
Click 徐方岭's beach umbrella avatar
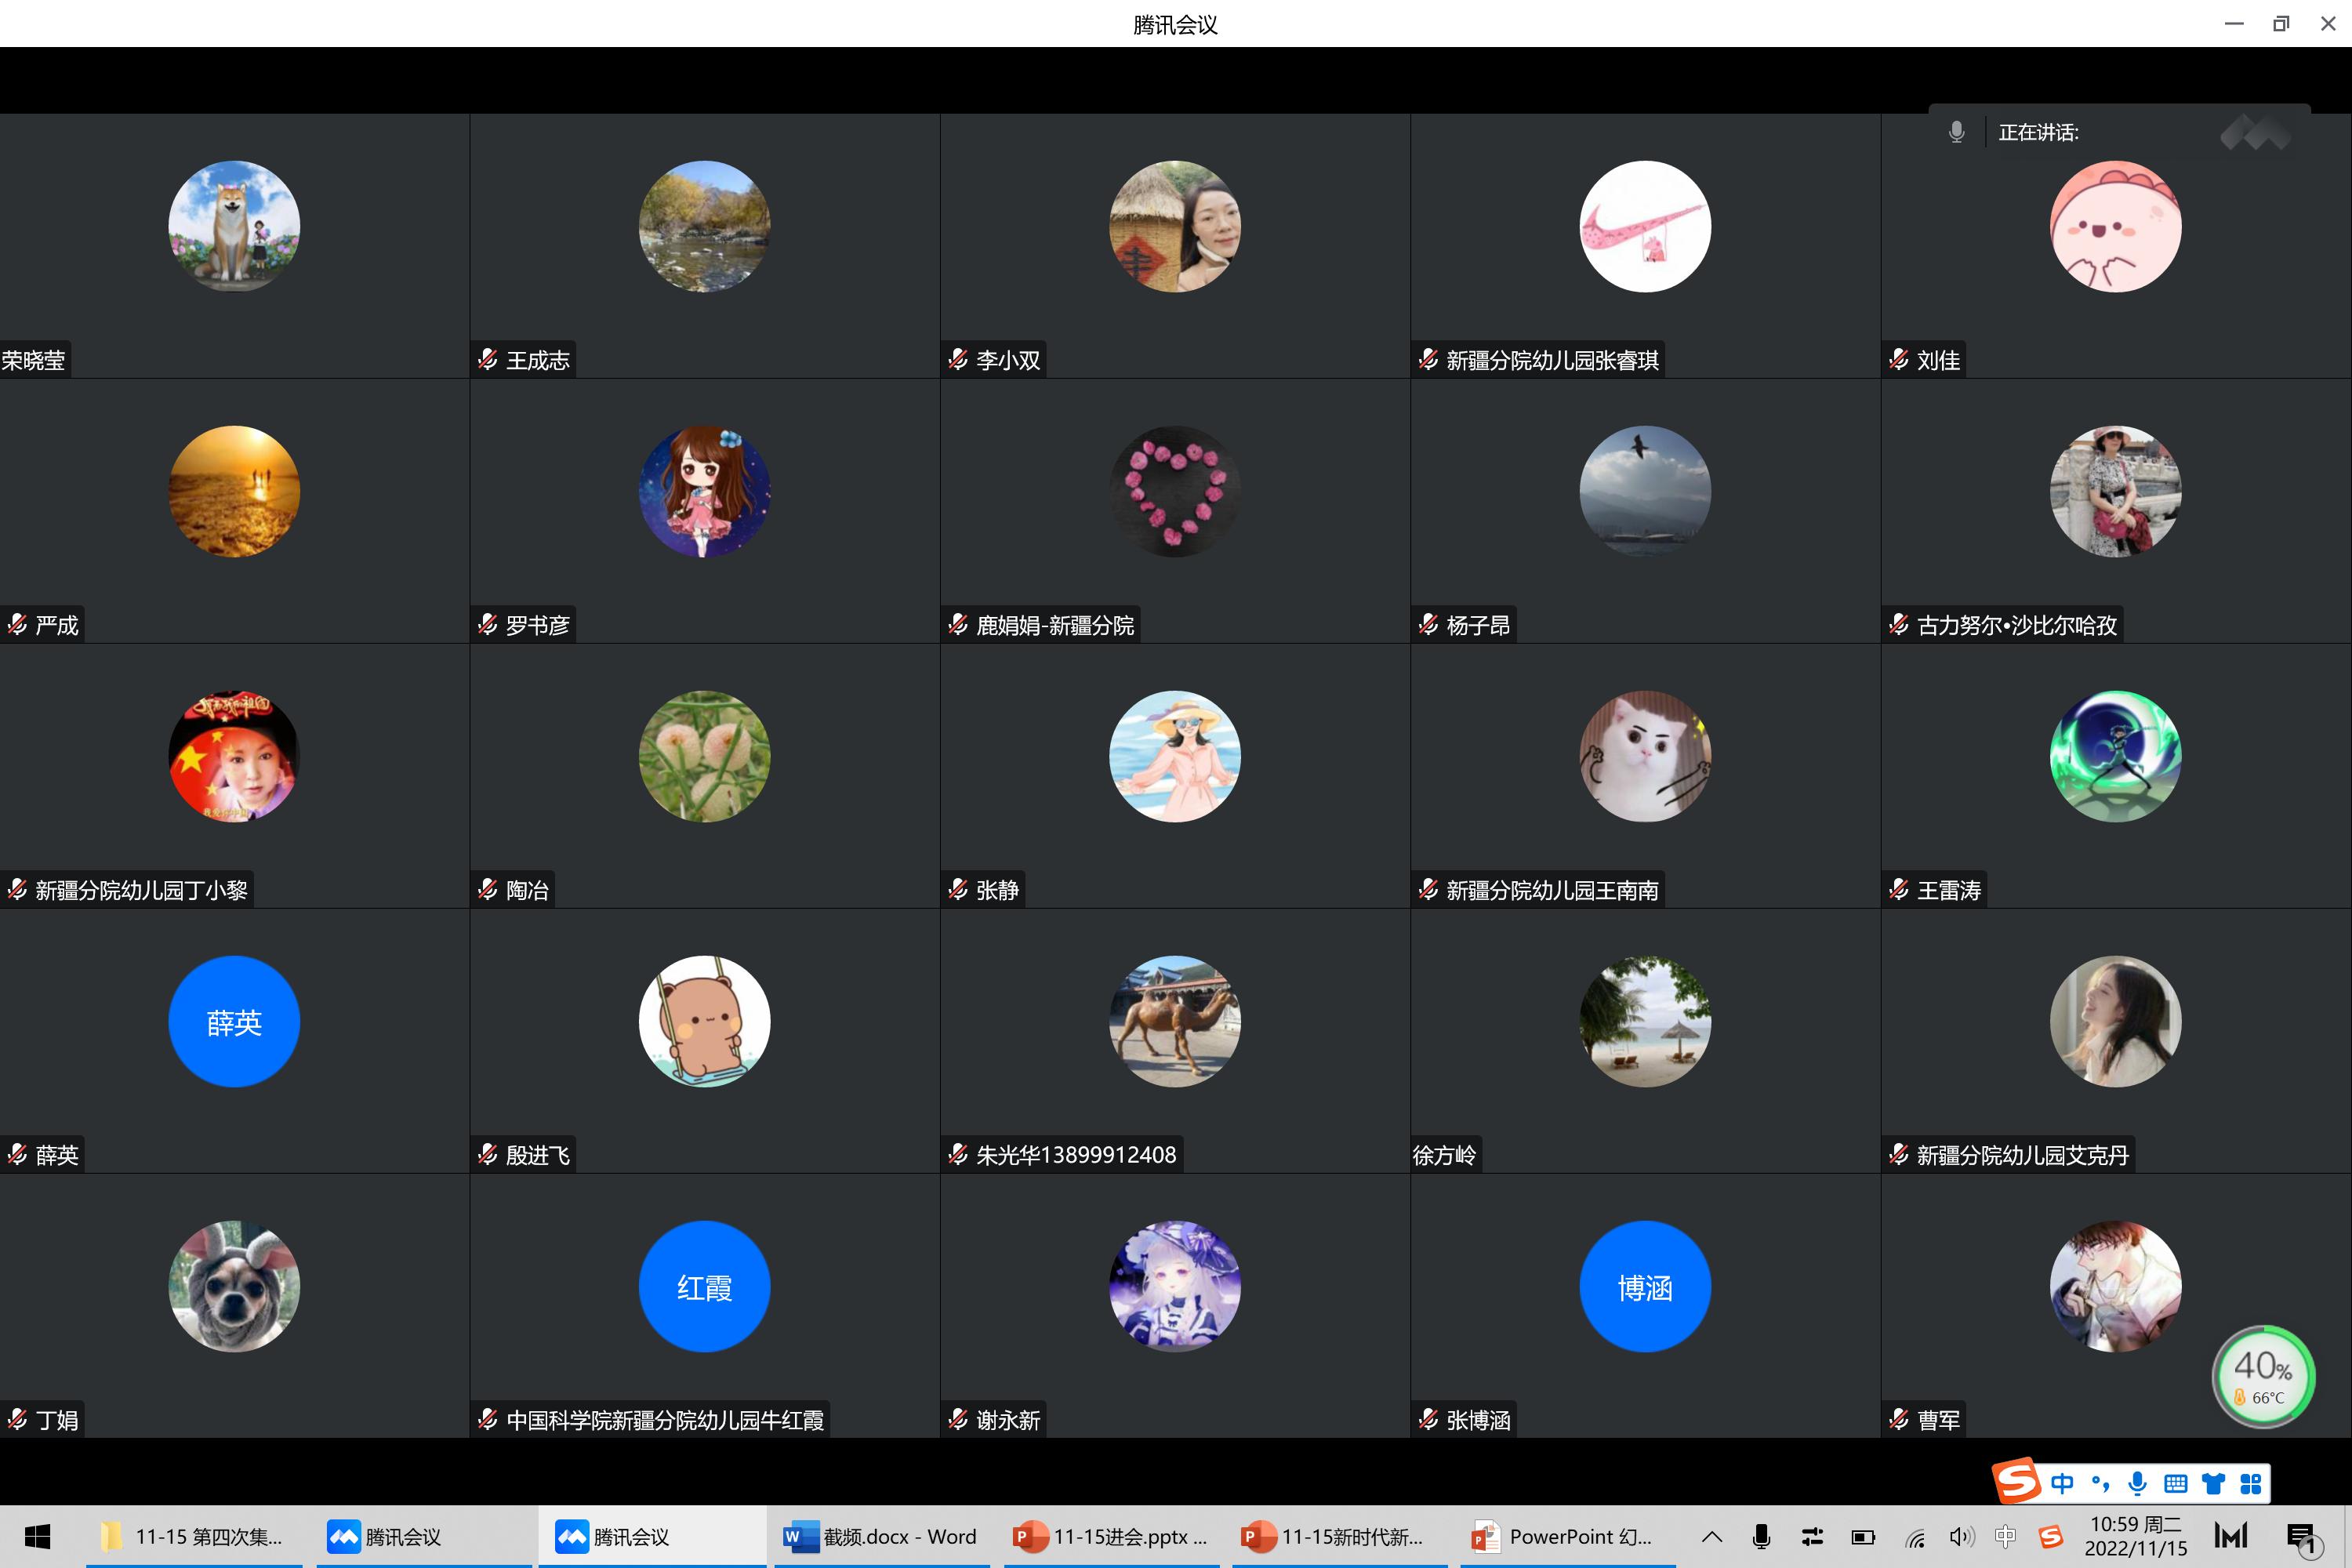(x=1645, y=1021)
